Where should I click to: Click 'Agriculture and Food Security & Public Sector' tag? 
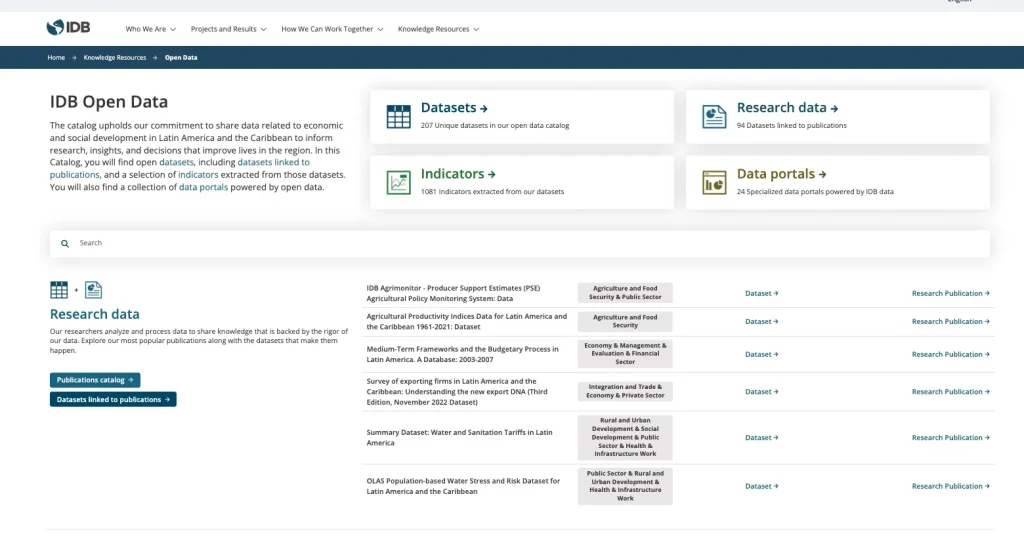pyautogui.click(x=625, y=292)
